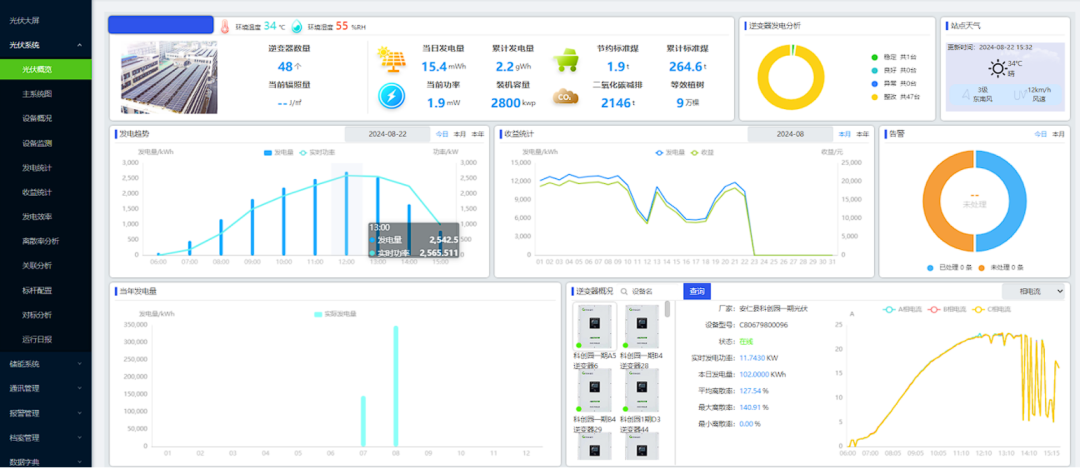The width and height of the screenshot is (1080, 468).
Task: Open the 2024-08-22 date picker
Action: (x=387, y=134)
